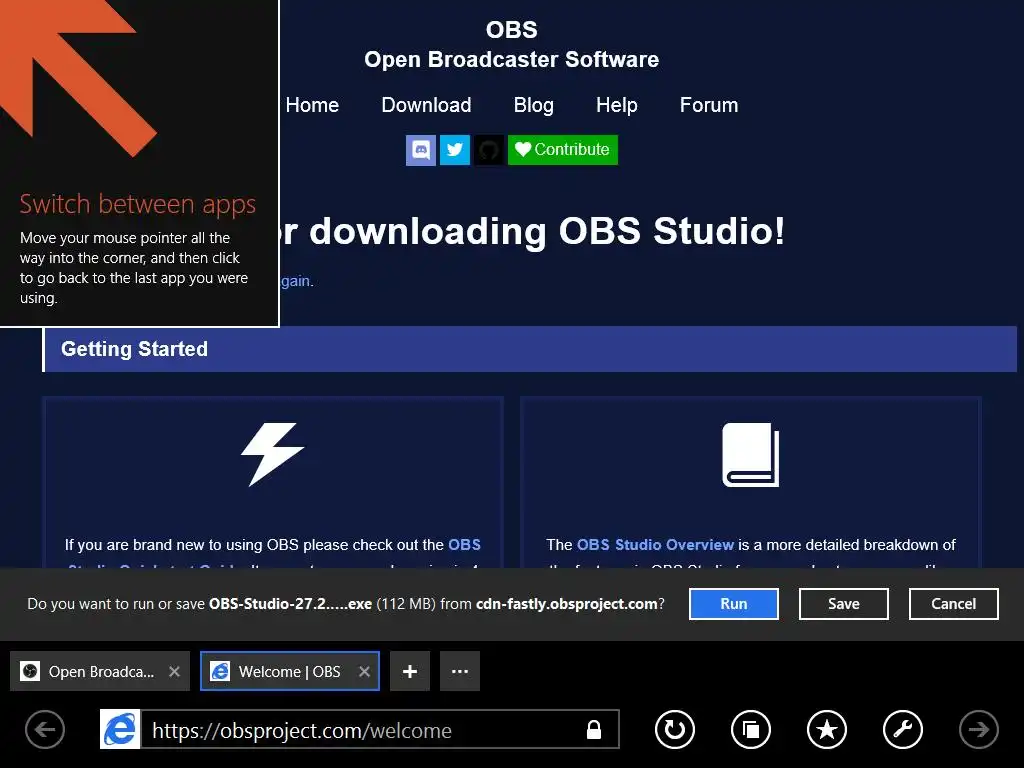The width and height of the screenshot is (1024, 768).
Task: Close the Welcome | OBS tab
Action: pyautogui.click(x=364, y=671)
